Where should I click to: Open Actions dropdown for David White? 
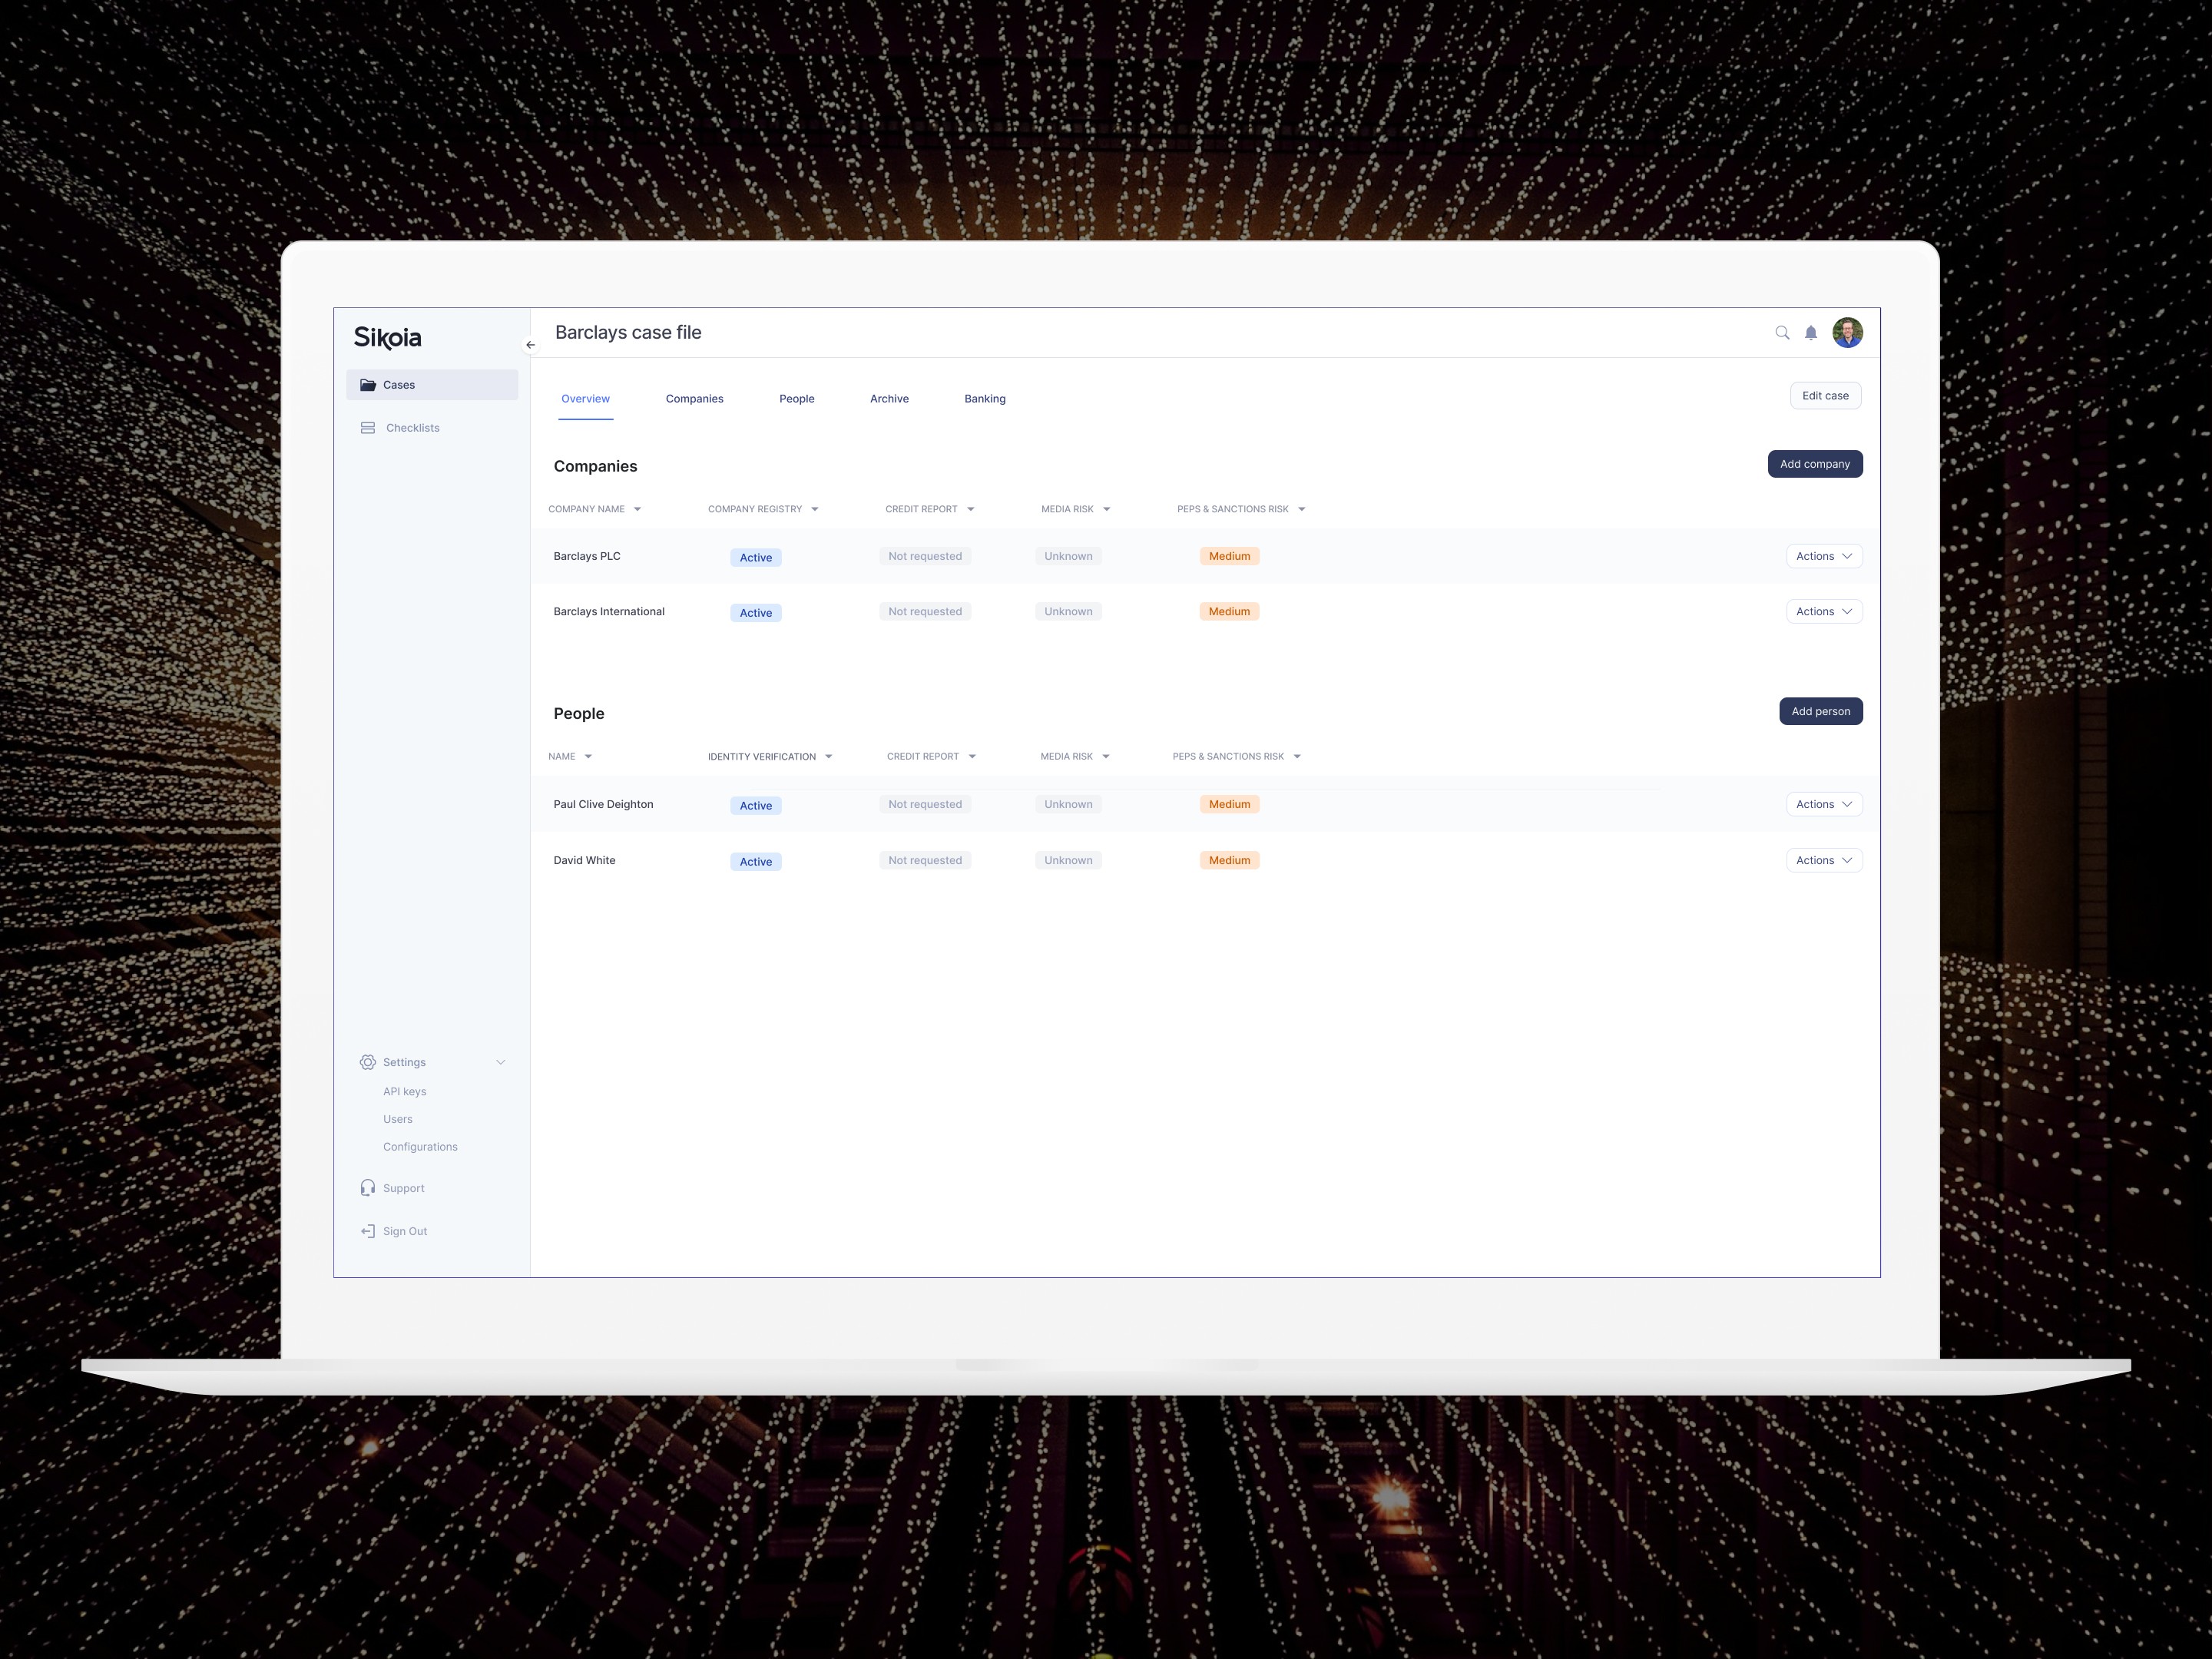coord(1824,861)
